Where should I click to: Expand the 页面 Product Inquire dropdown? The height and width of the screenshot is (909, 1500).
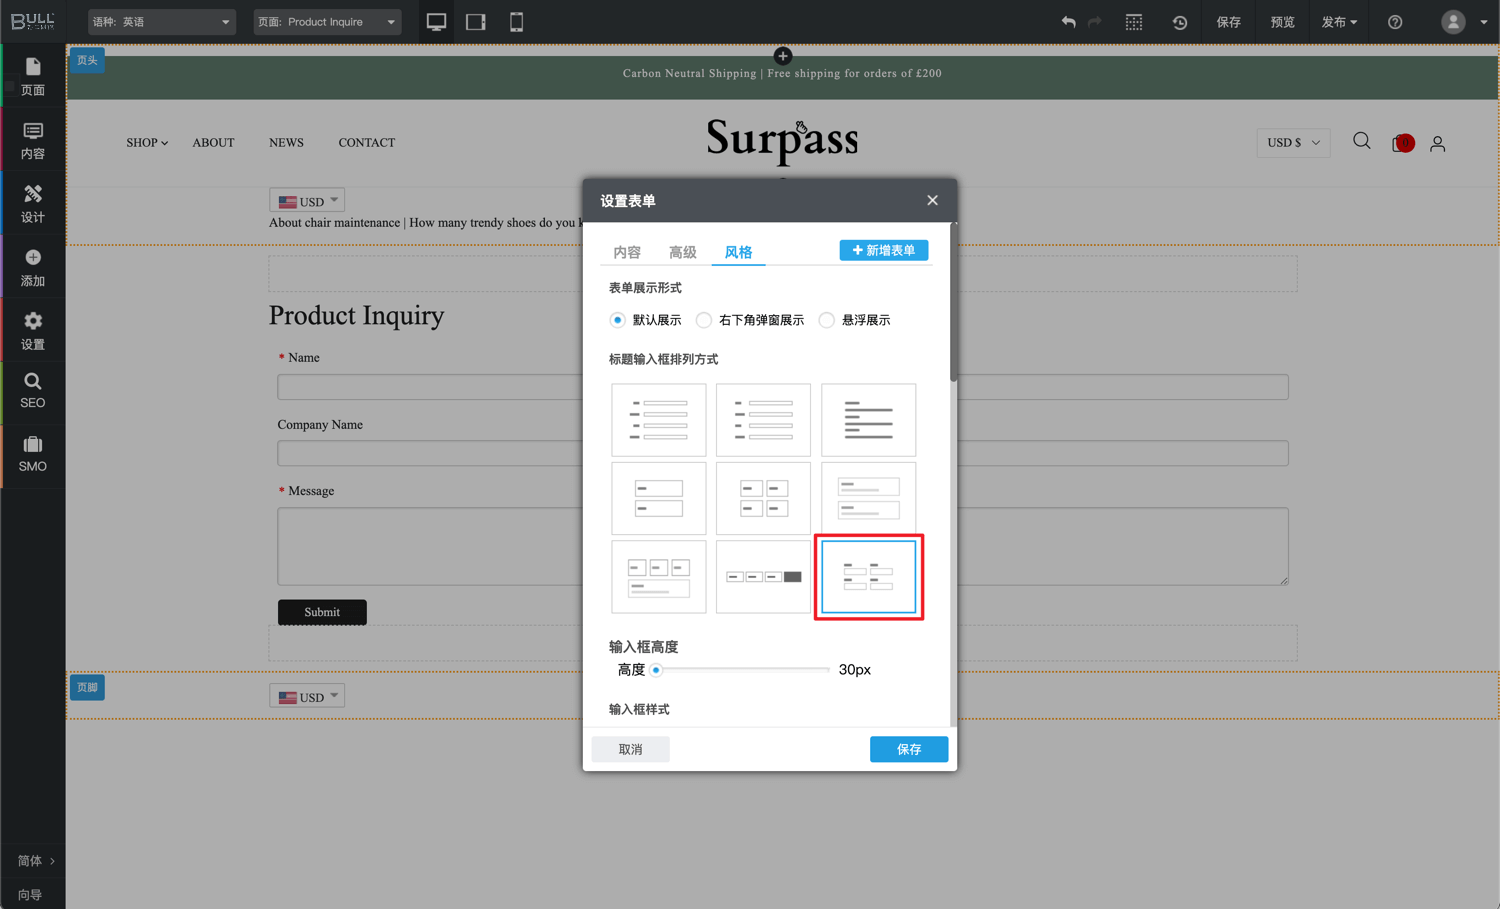click(327, 22)
